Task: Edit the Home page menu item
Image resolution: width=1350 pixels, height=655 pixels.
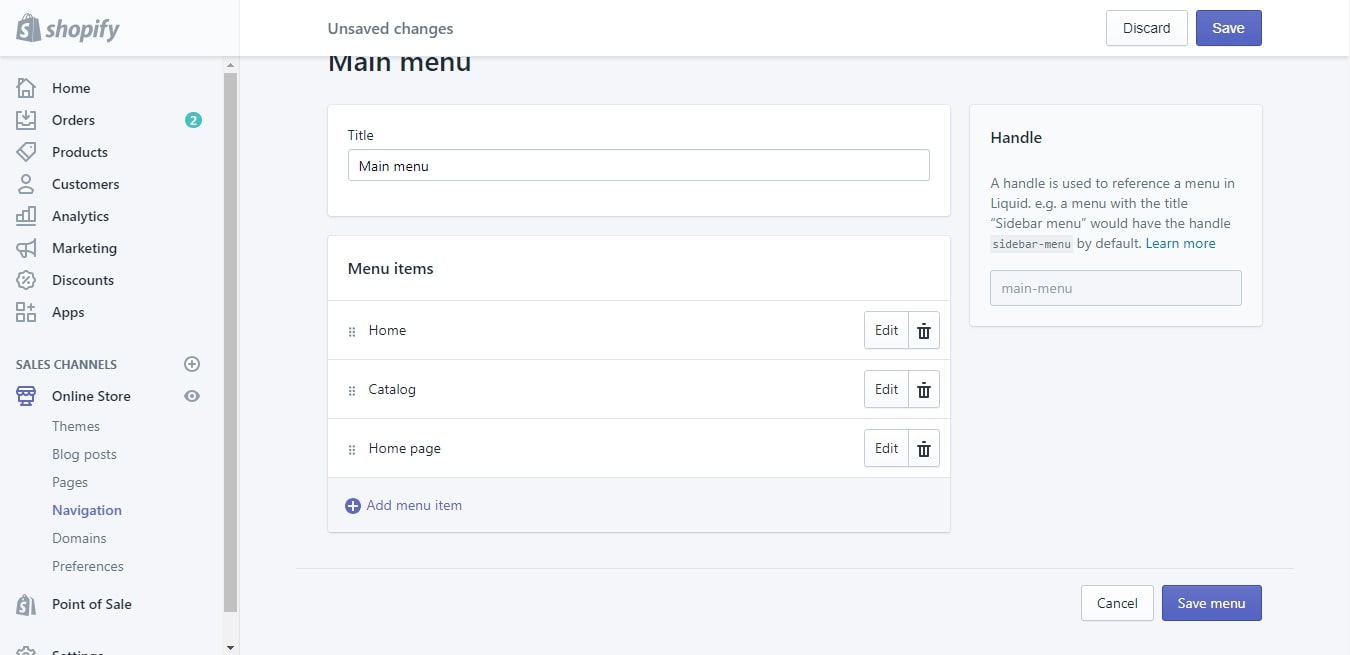Action: (886, 448)
